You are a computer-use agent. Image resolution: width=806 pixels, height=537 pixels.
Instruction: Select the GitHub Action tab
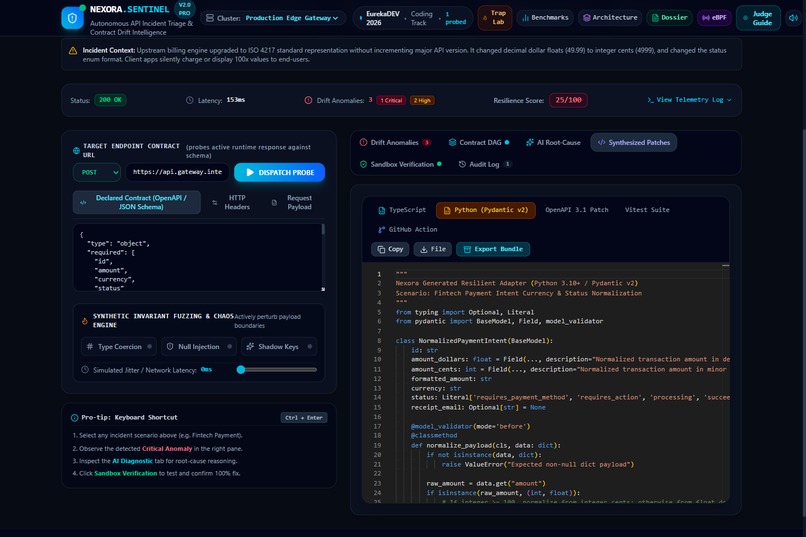(x=408, y=230)
